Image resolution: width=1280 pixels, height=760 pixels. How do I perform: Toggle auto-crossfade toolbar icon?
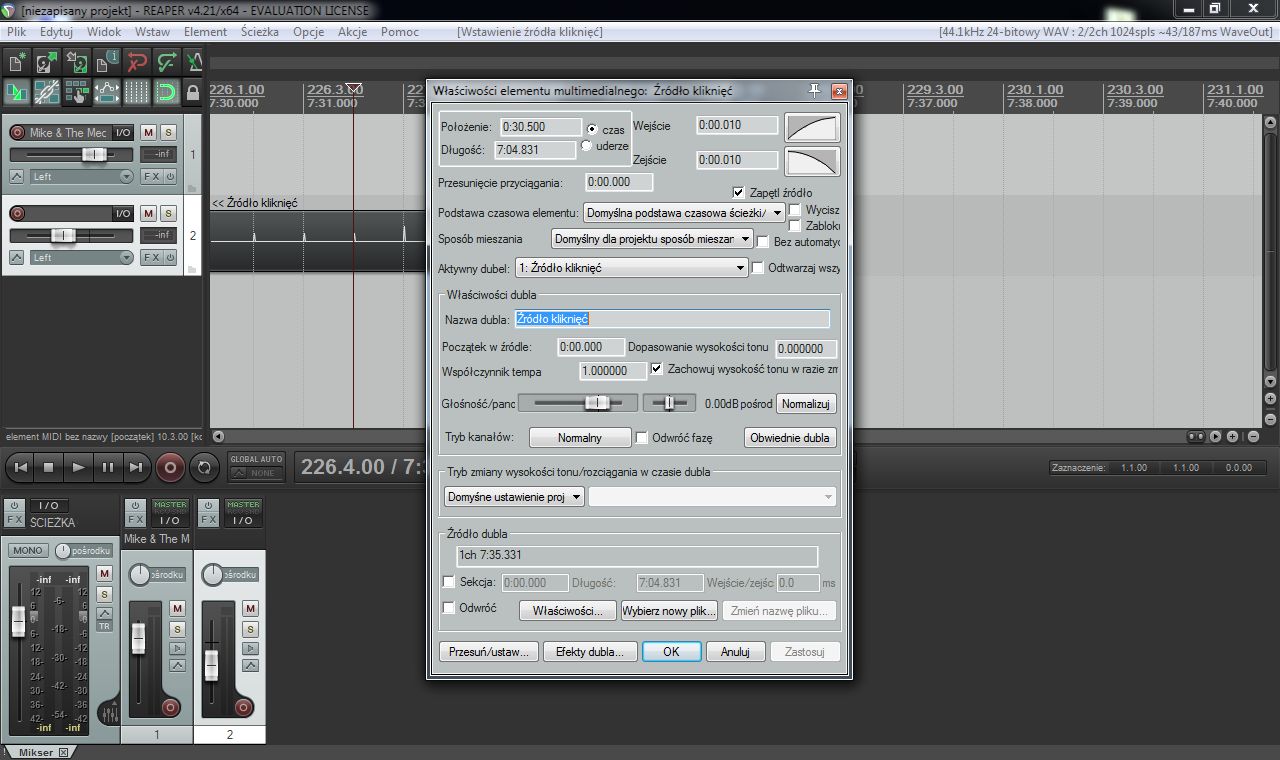coord(16,92)
